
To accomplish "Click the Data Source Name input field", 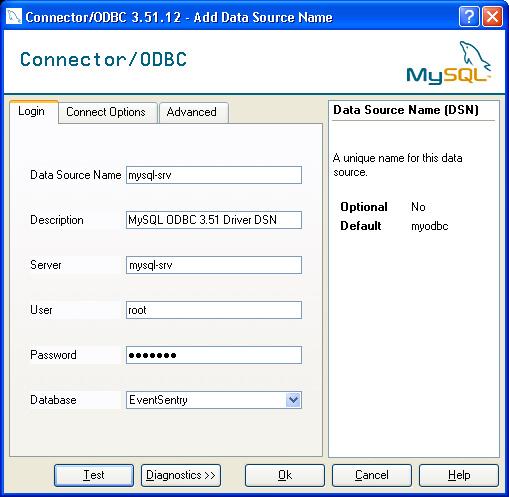I will tap(214, 175).
